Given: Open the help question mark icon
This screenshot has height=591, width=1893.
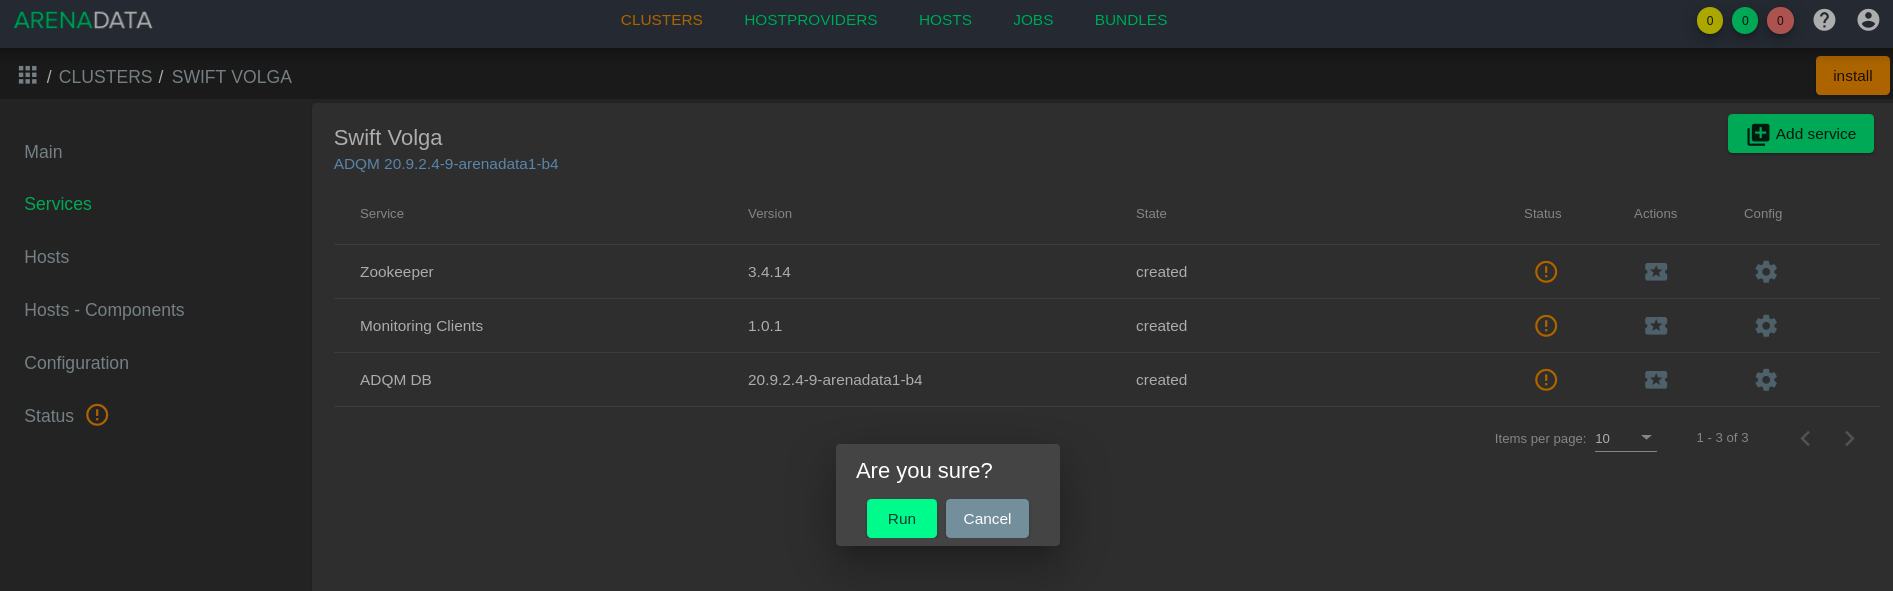Looking at the screenshot, I should point(1824,20).
